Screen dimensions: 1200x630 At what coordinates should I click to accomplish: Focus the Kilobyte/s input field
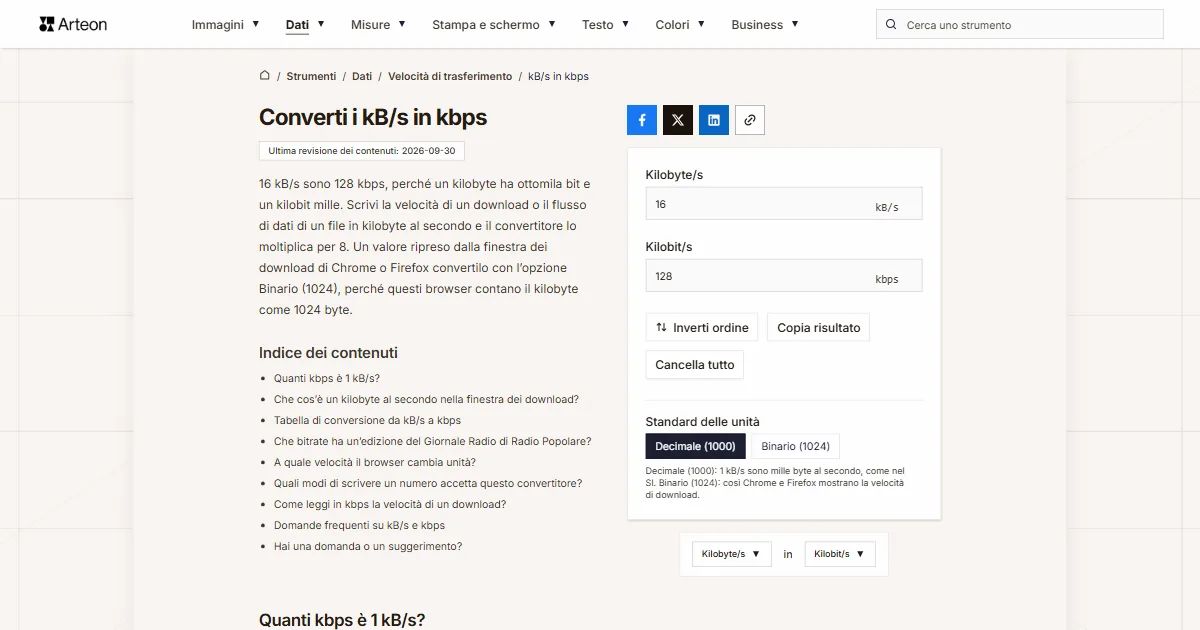coord(784,203)
